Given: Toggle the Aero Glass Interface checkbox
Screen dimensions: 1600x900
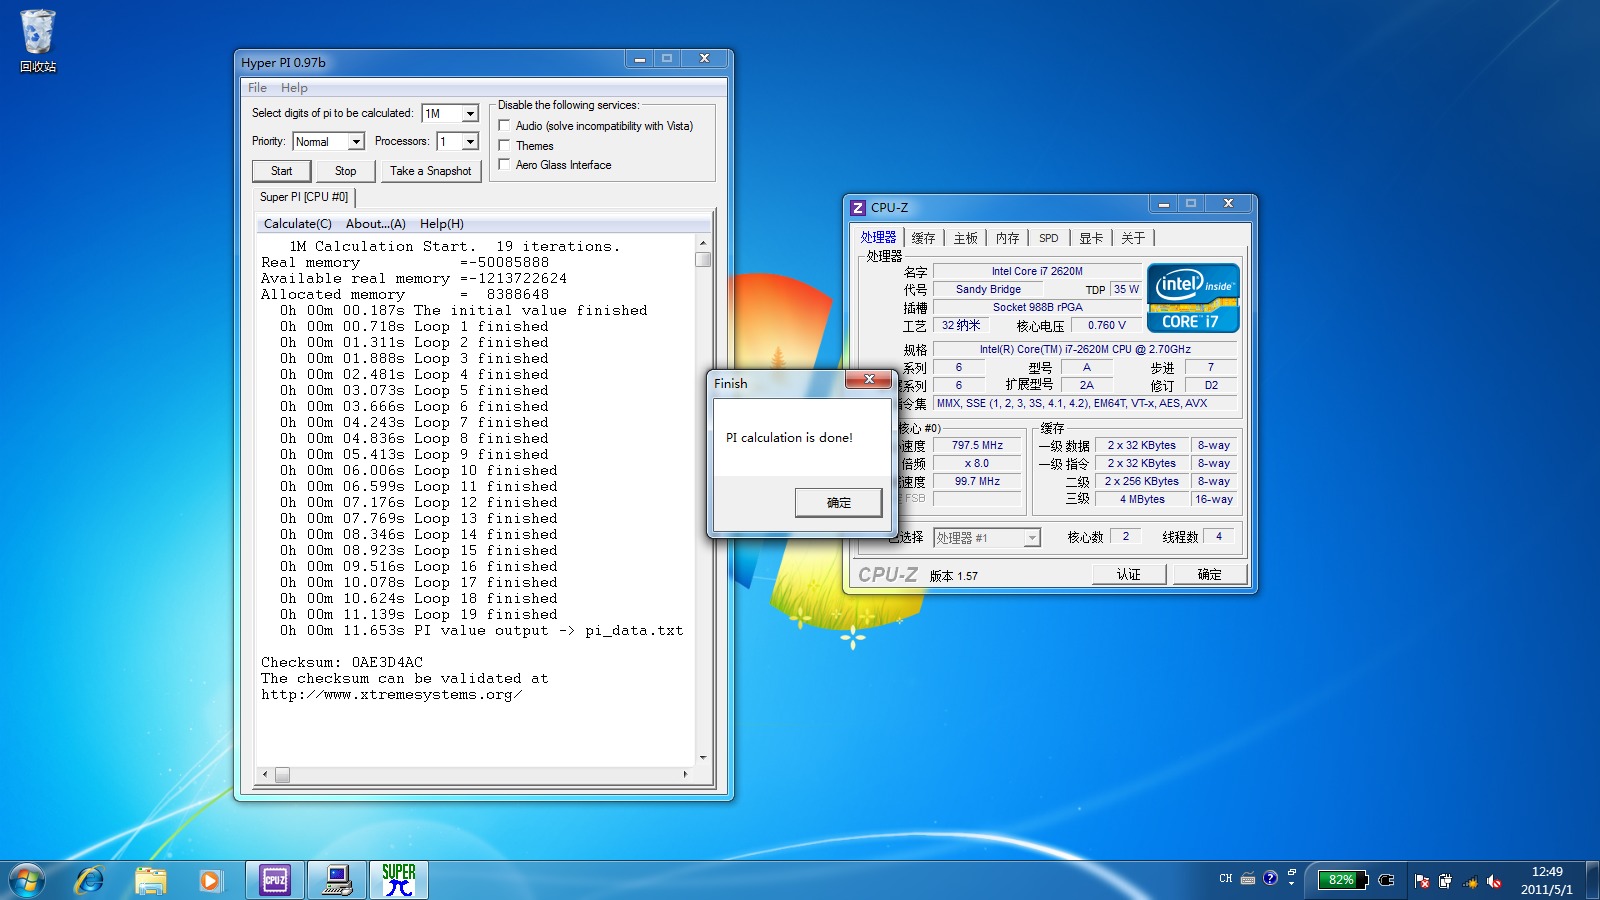Looking at the screenshot, I should pos(504,164).
